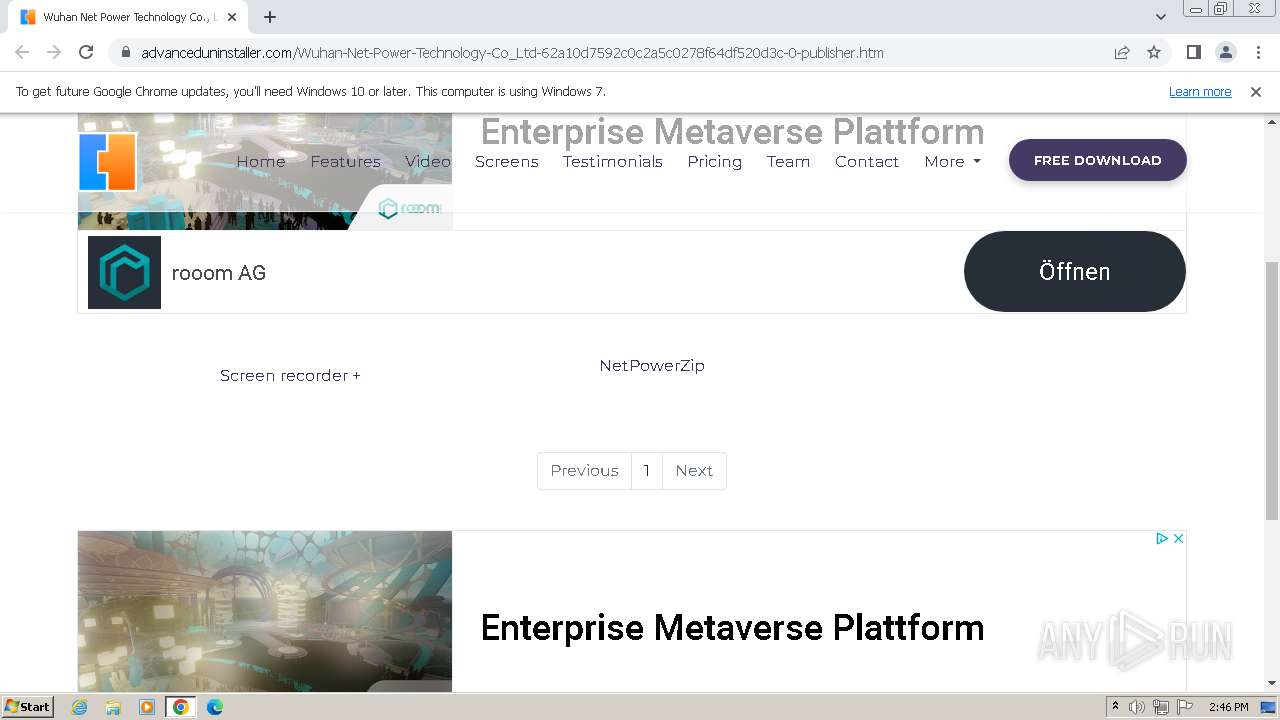Click the Öffnen ad button

(1075, 271)
